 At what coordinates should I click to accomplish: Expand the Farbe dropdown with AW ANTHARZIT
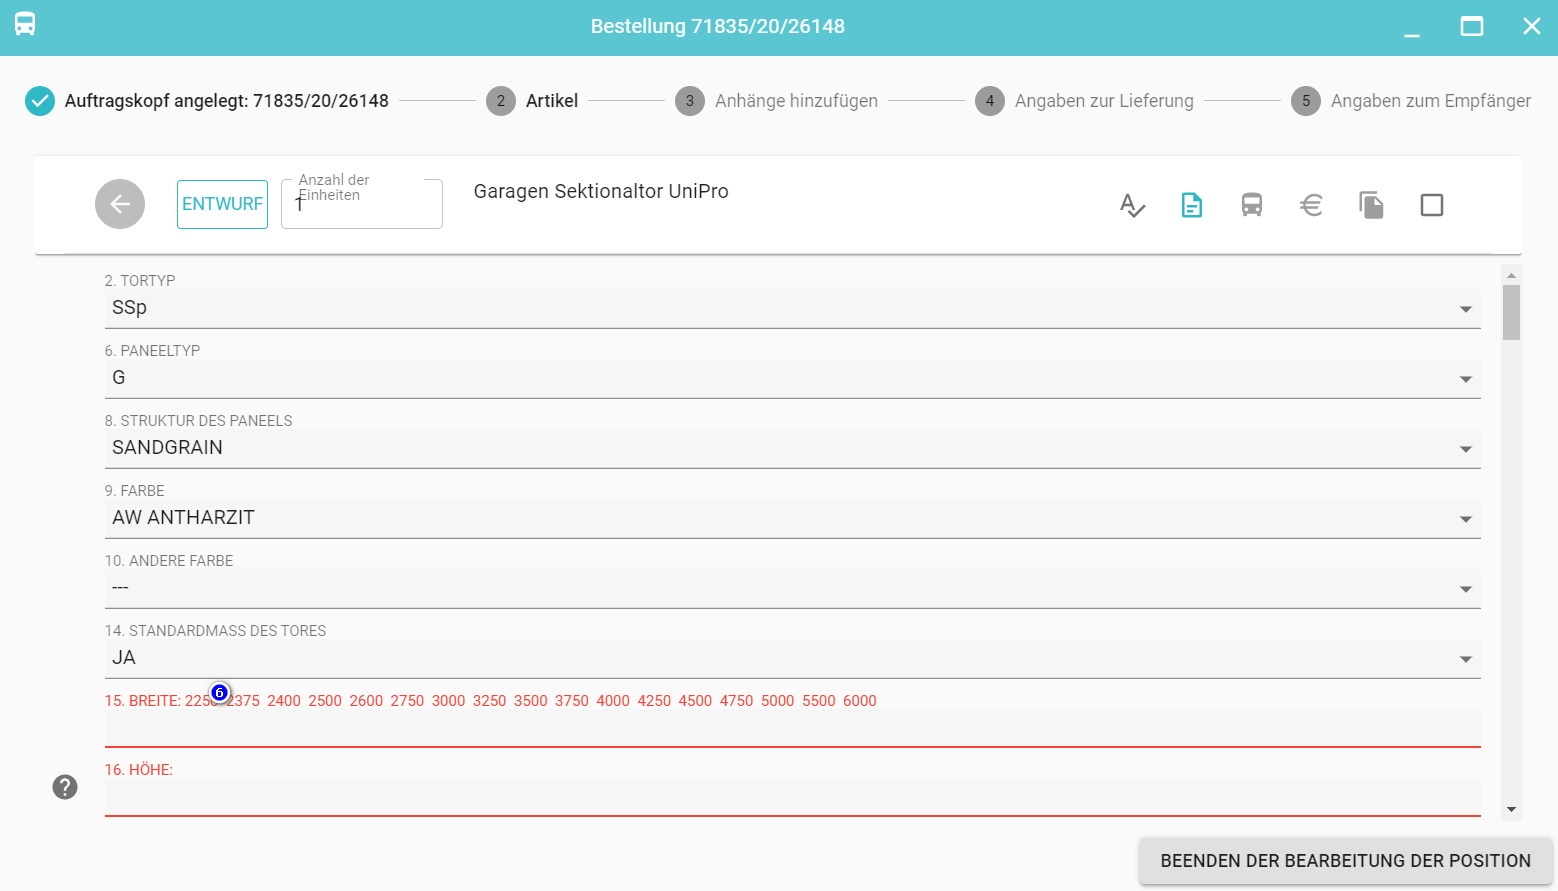click(x=792, y=518)
